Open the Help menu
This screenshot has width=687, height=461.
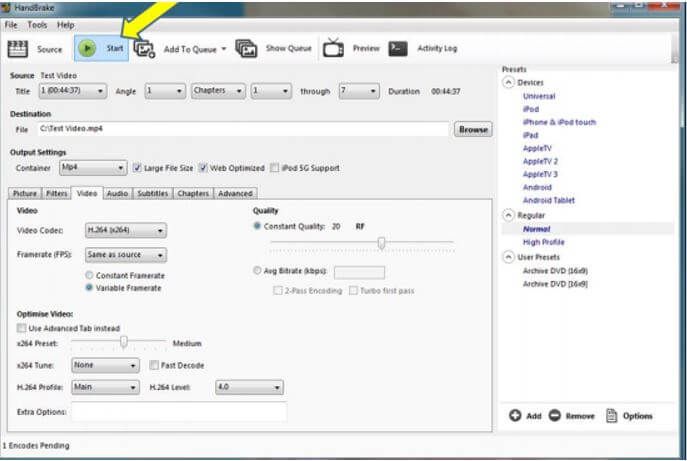(65, 25)
